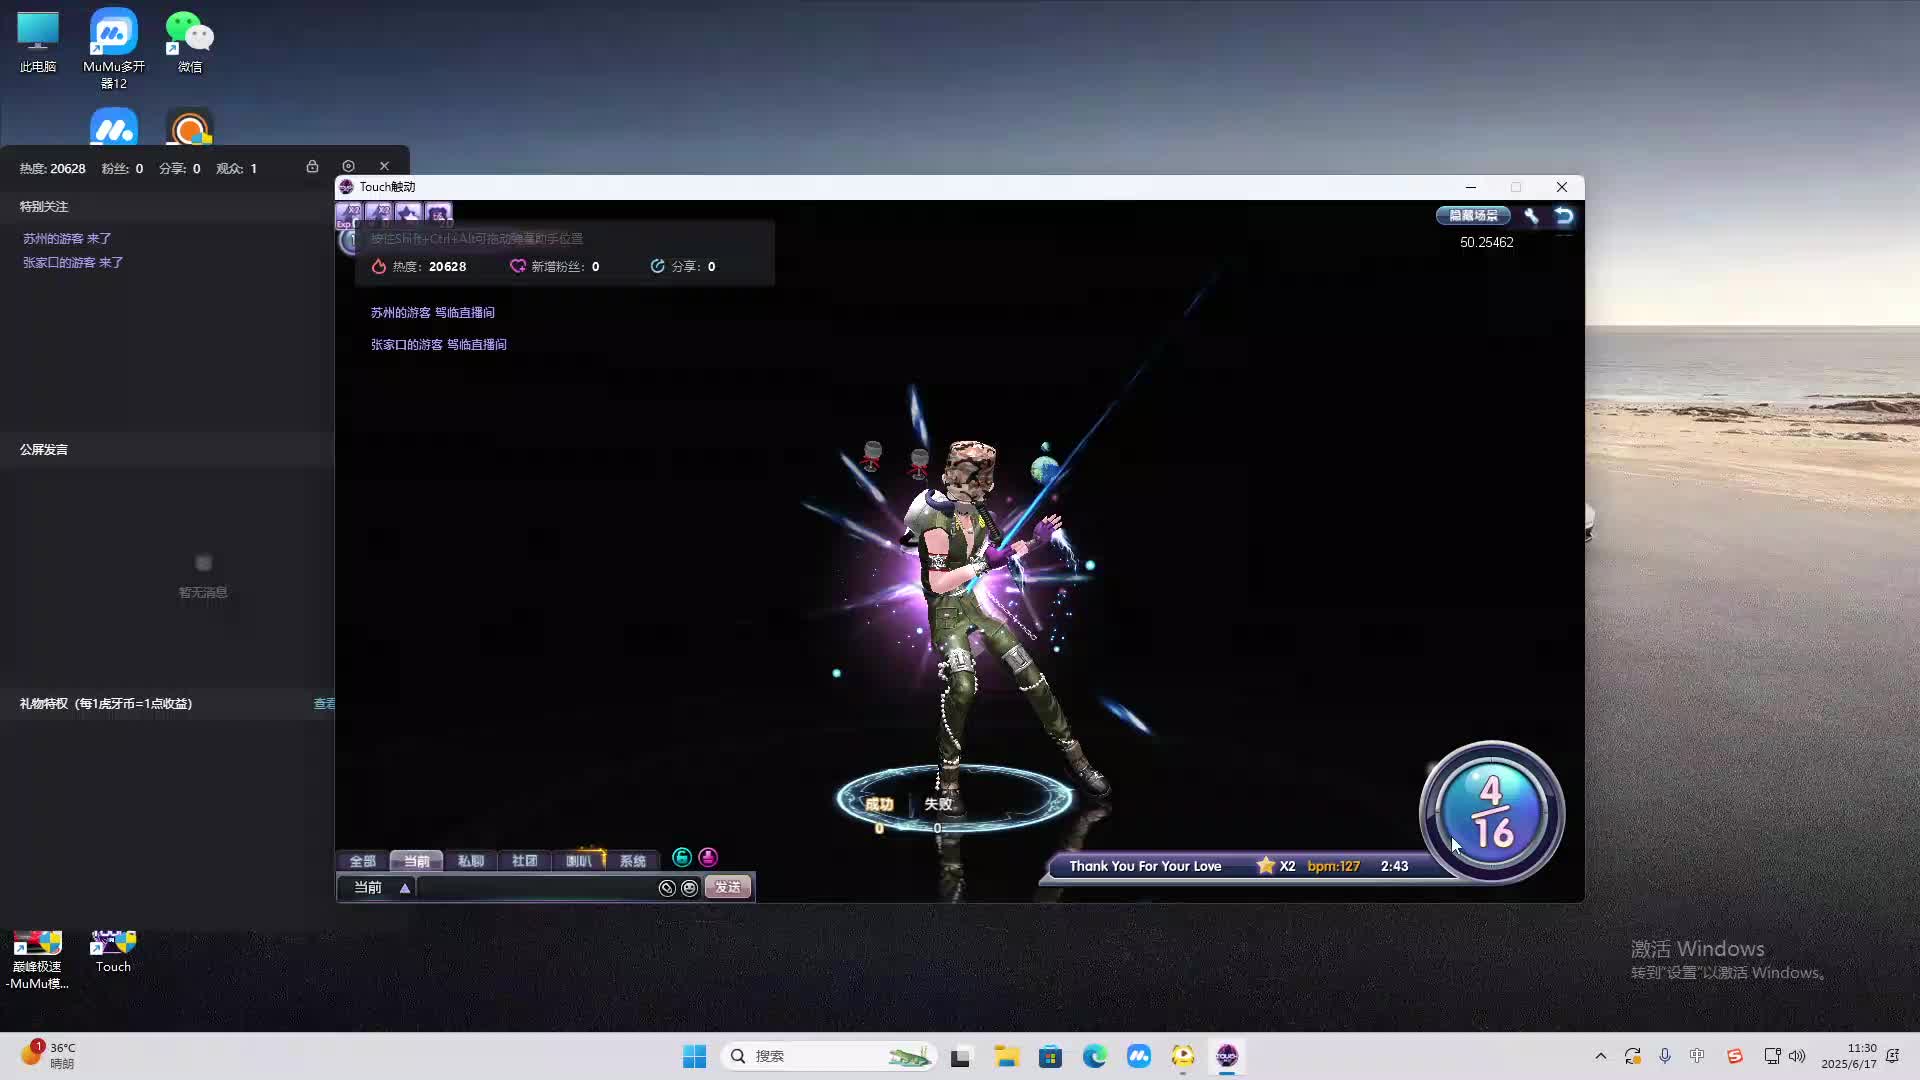1920x1080 pixels.
Task: Open the emoji smiley picker
Action: pyautogui.click(x=689, y=888)
